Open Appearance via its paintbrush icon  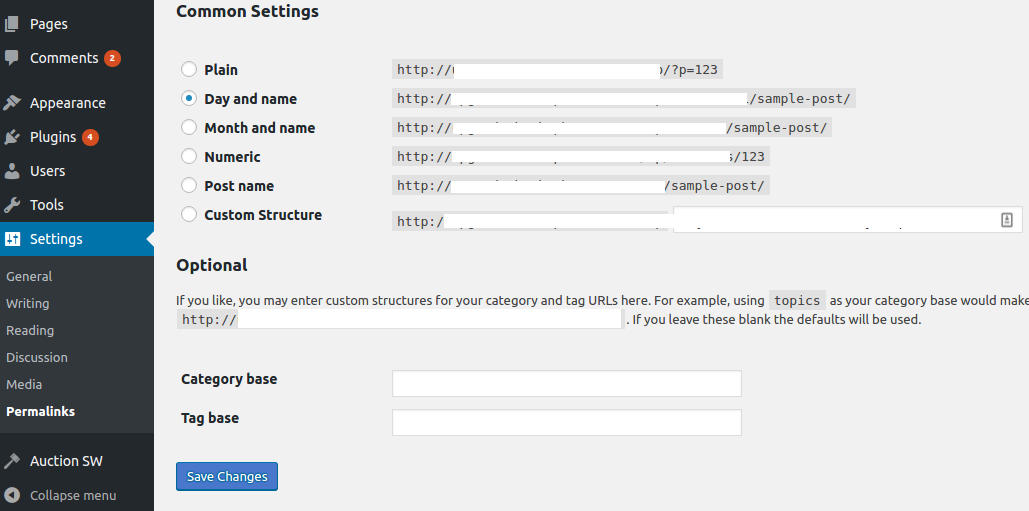[x=12, y=103]
